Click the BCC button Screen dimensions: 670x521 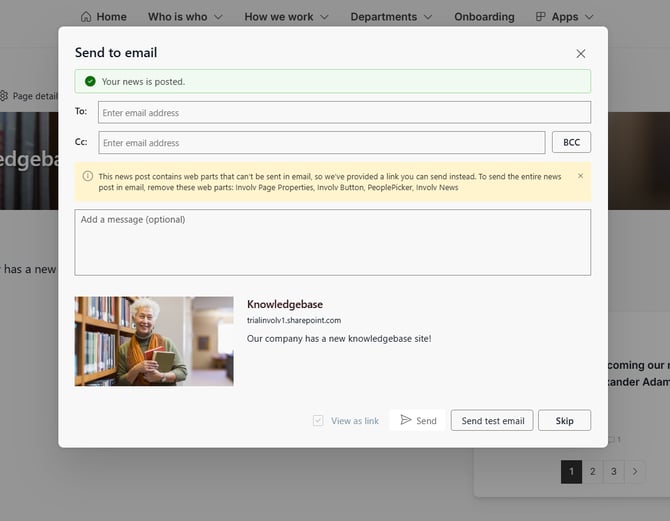click(571, 143)
